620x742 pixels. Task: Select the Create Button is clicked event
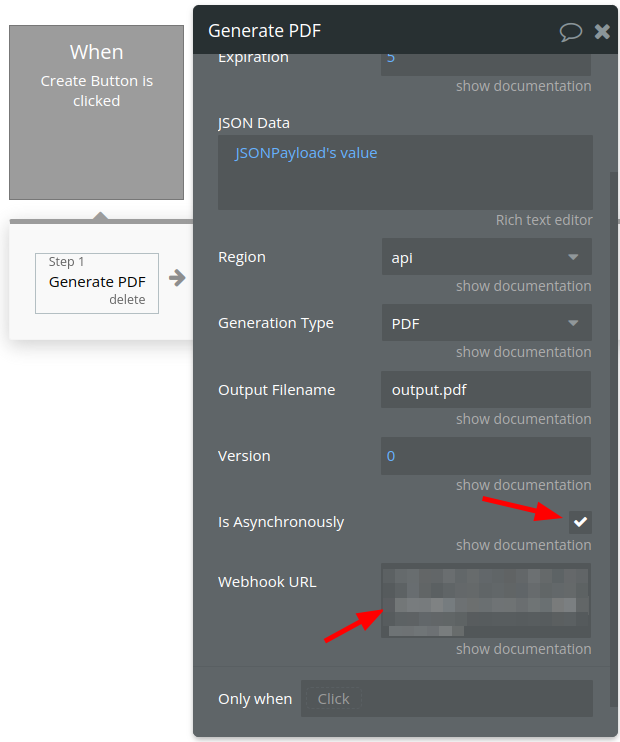pos(96,112)
